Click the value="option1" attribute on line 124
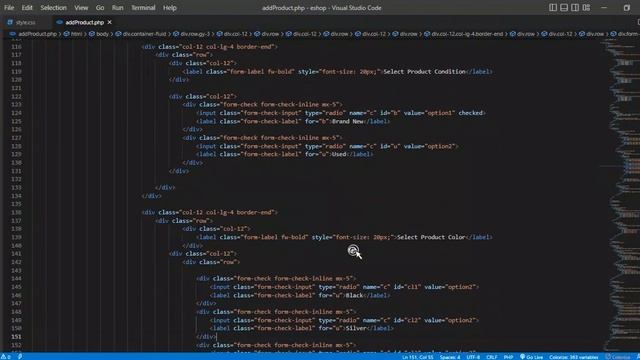Viewport: 640px width, 360px height. 429,113
